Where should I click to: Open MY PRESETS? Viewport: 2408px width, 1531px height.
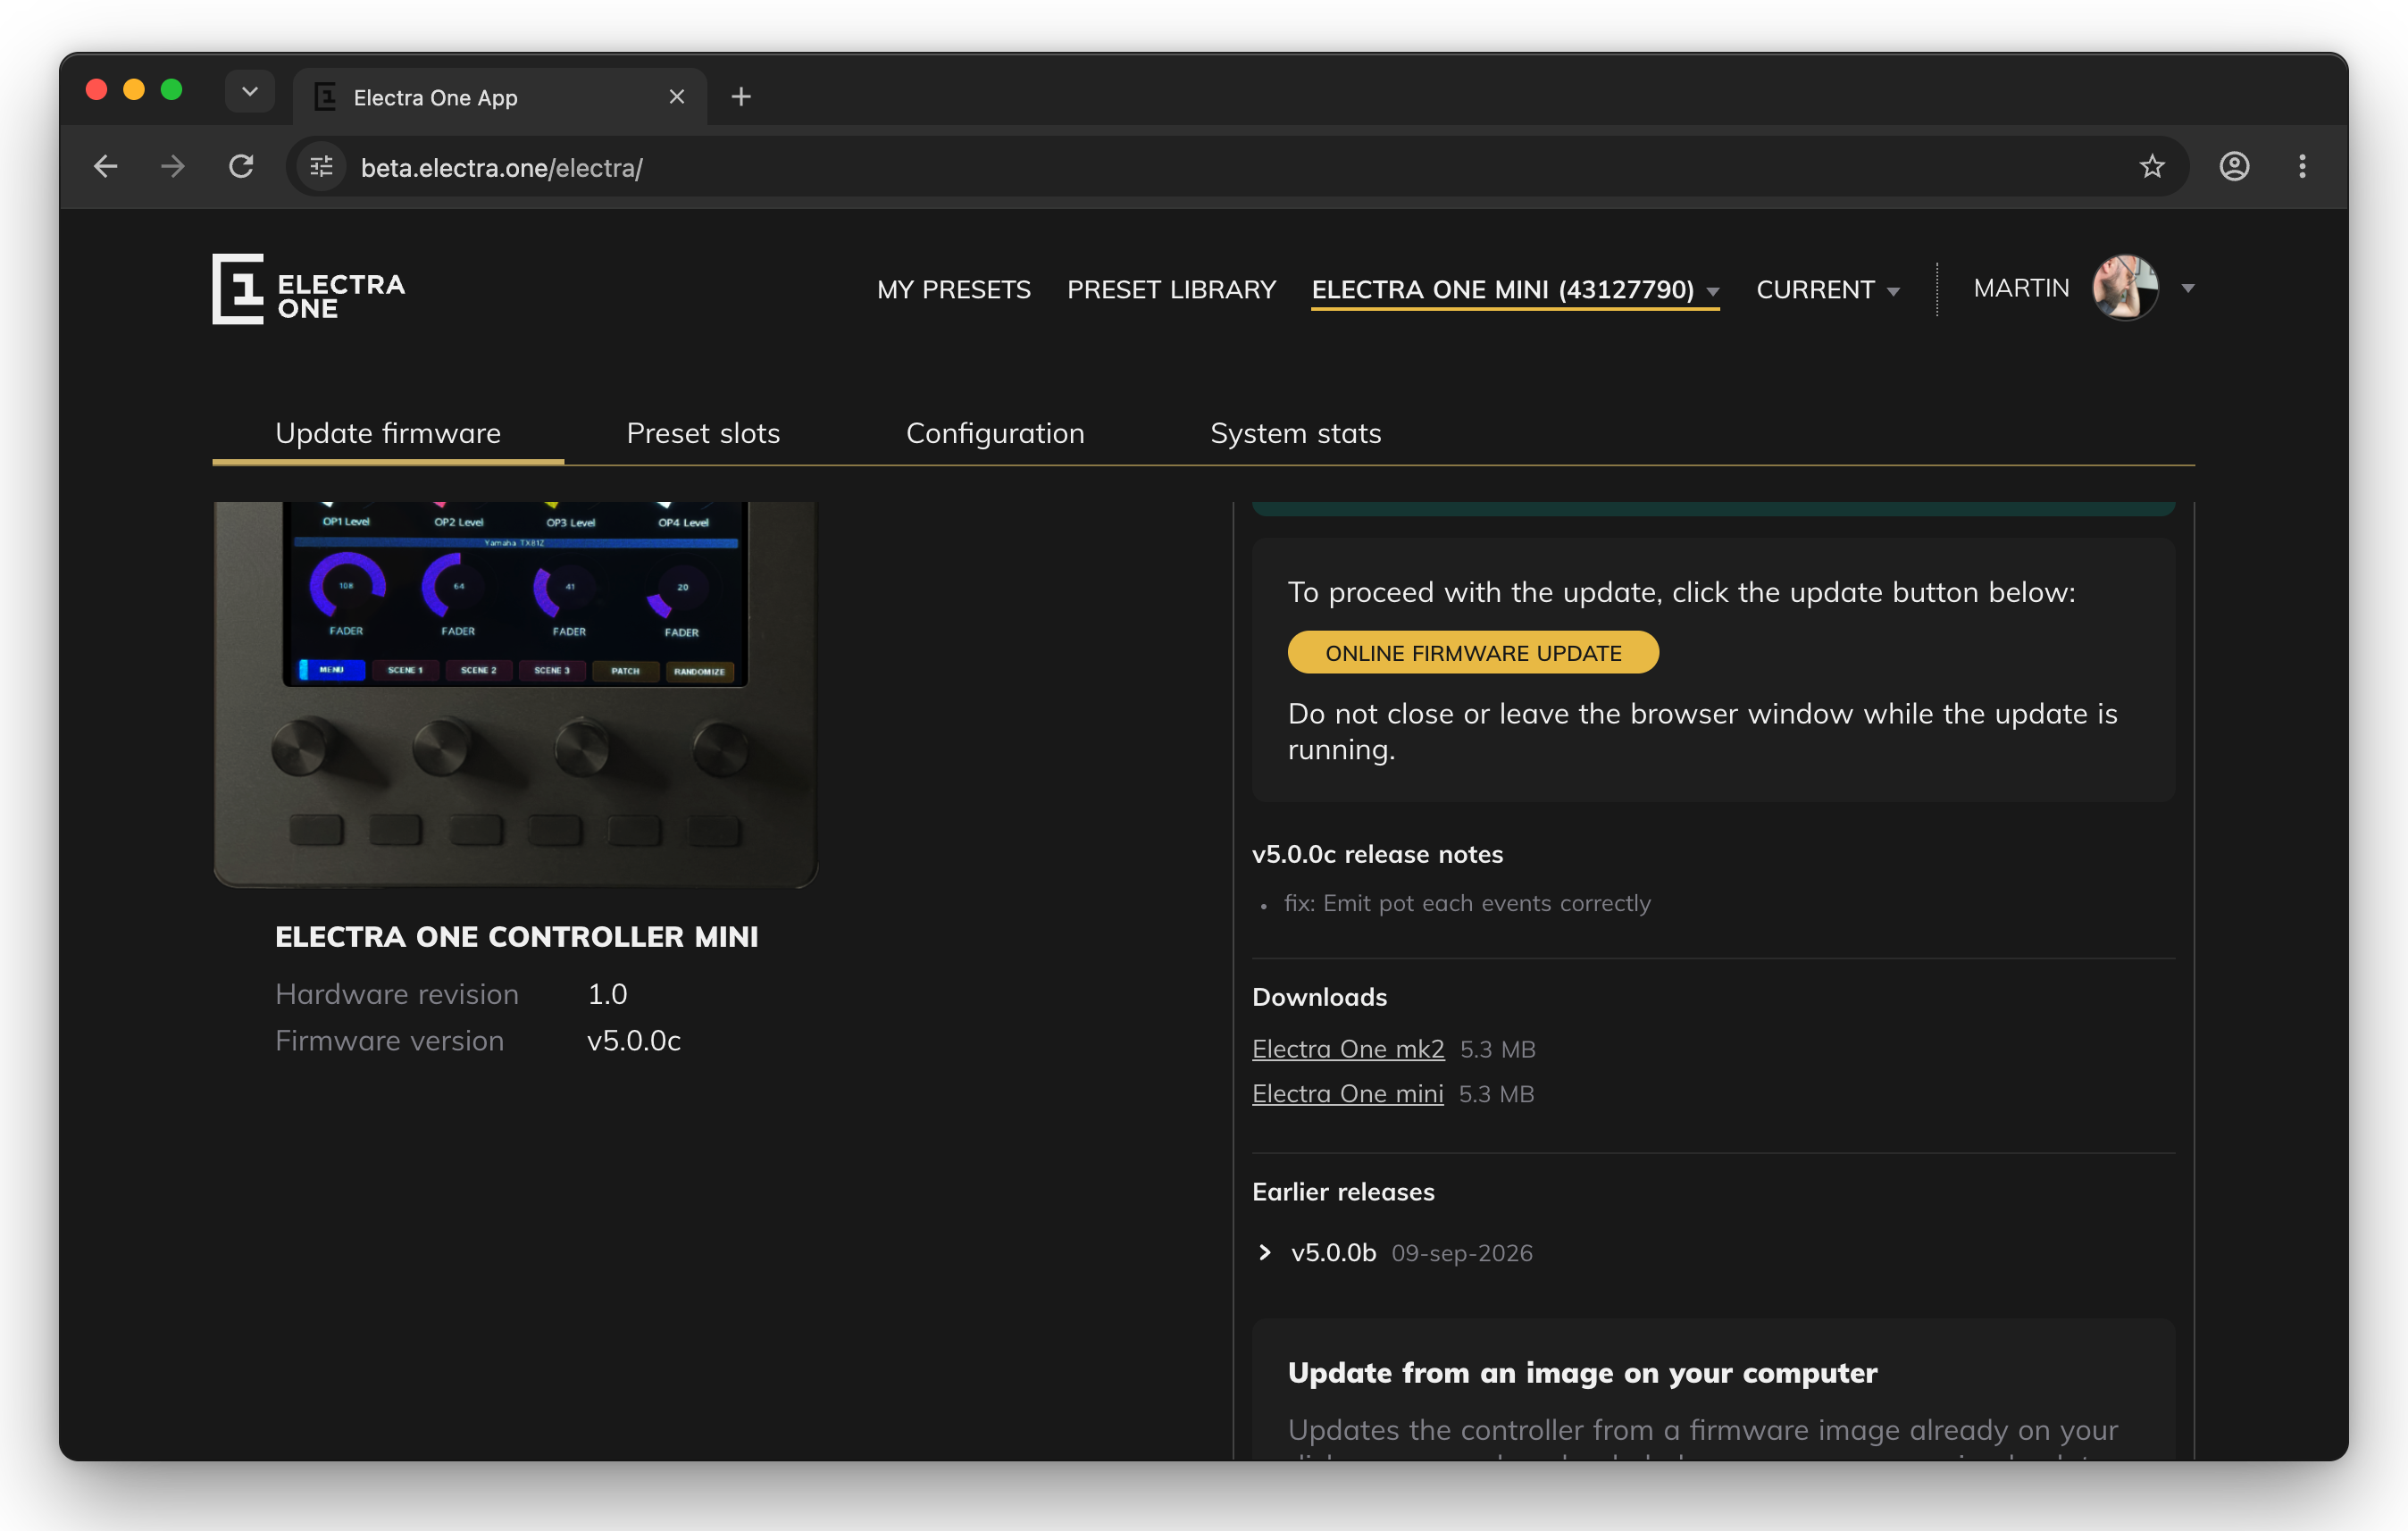tap(953, 289)
